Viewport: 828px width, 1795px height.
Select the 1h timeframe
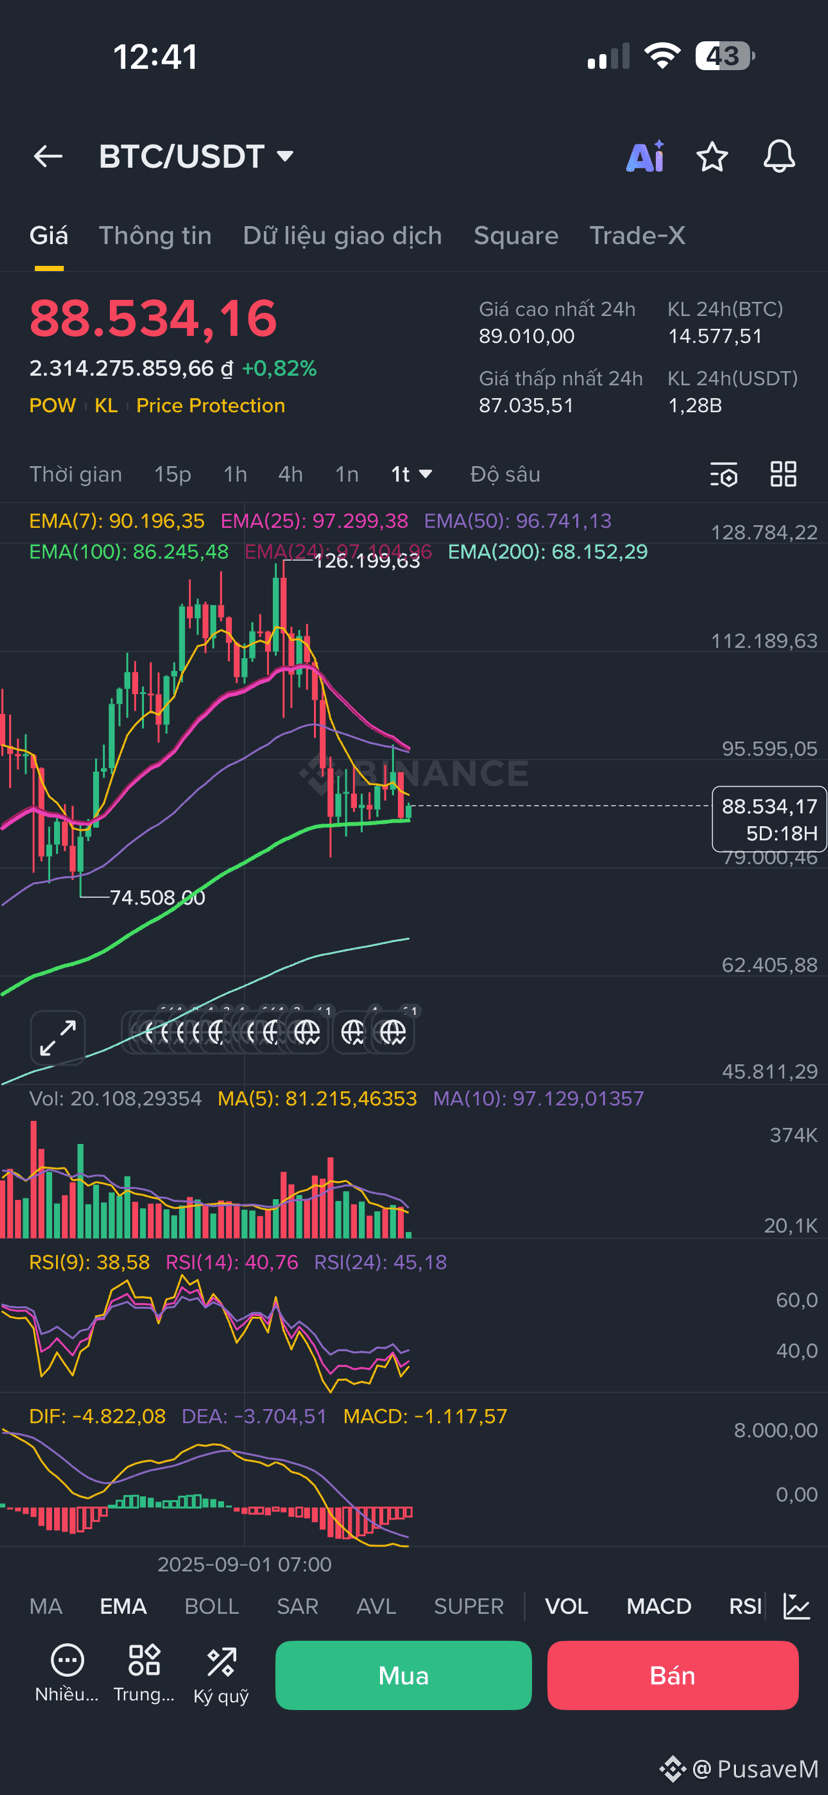235,474
